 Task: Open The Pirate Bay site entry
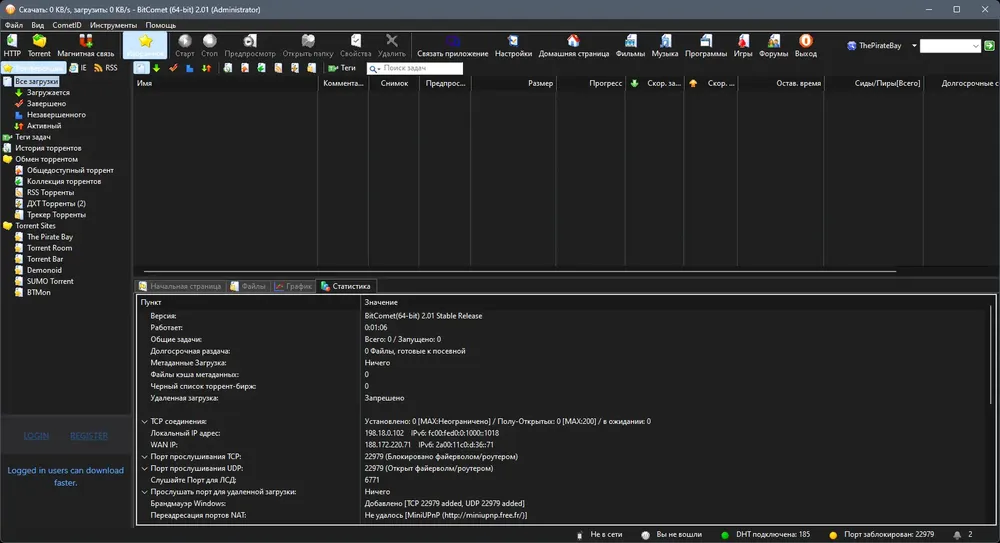(50, 237)
